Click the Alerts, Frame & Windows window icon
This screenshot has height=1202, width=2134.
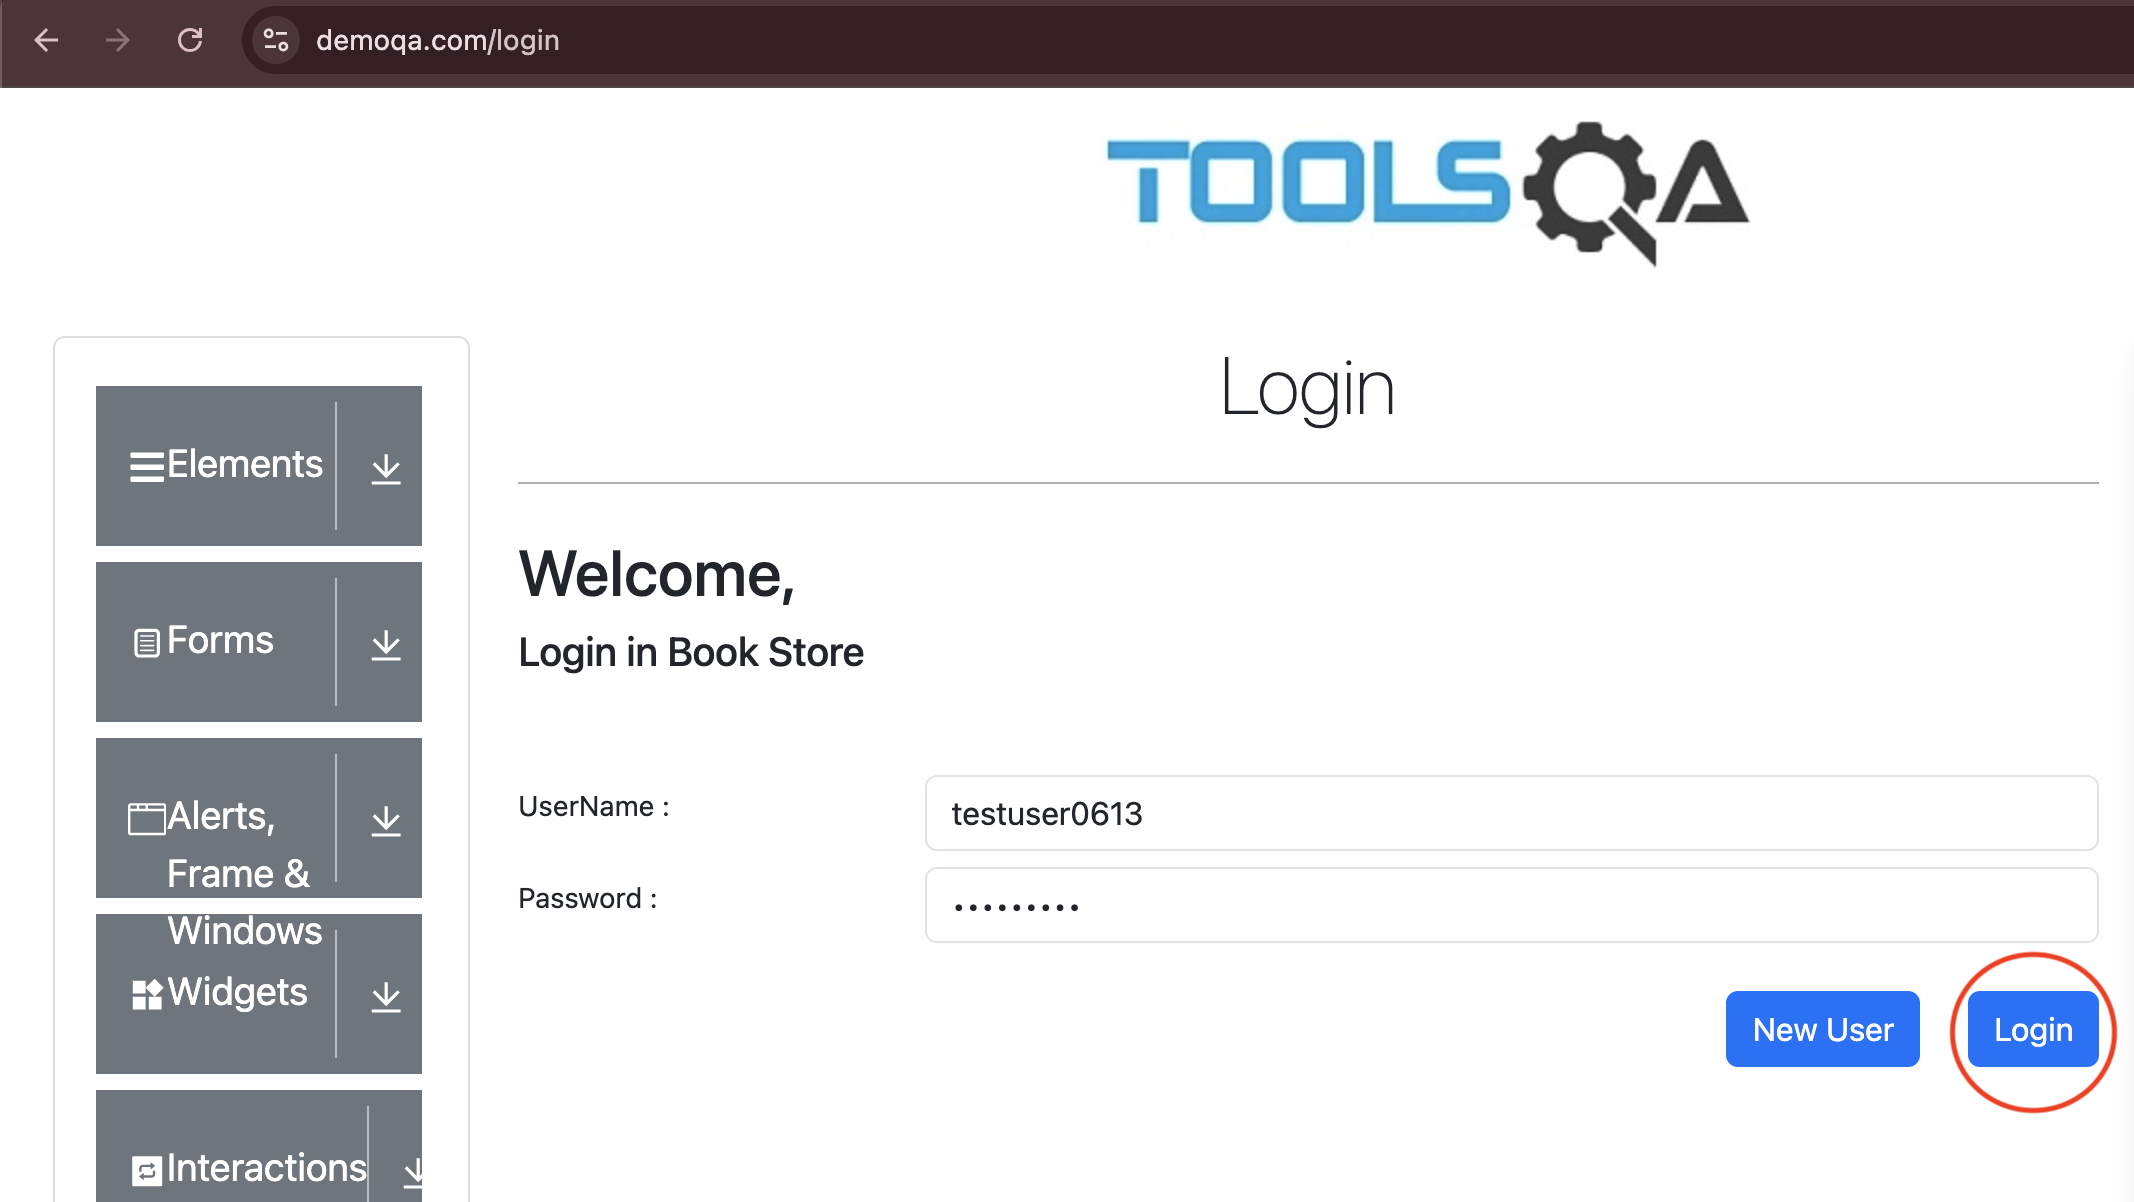click(x=147, y=818)
